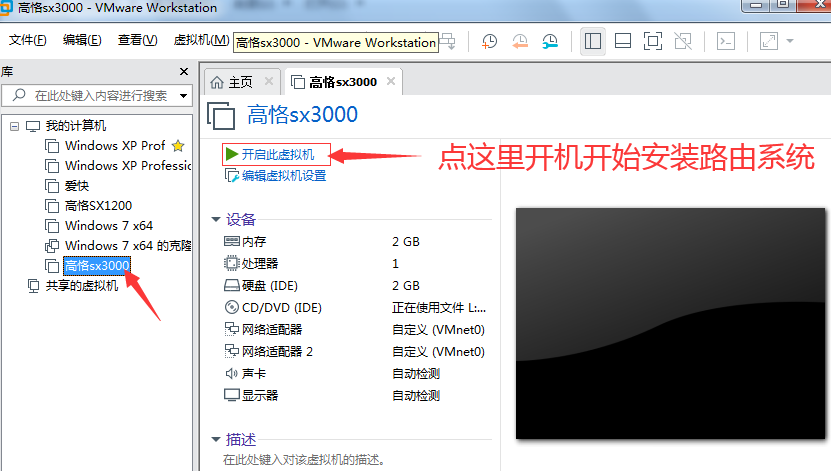Close the 主页 tab
This screenshot has width=831, height=471.
[269, 82]
